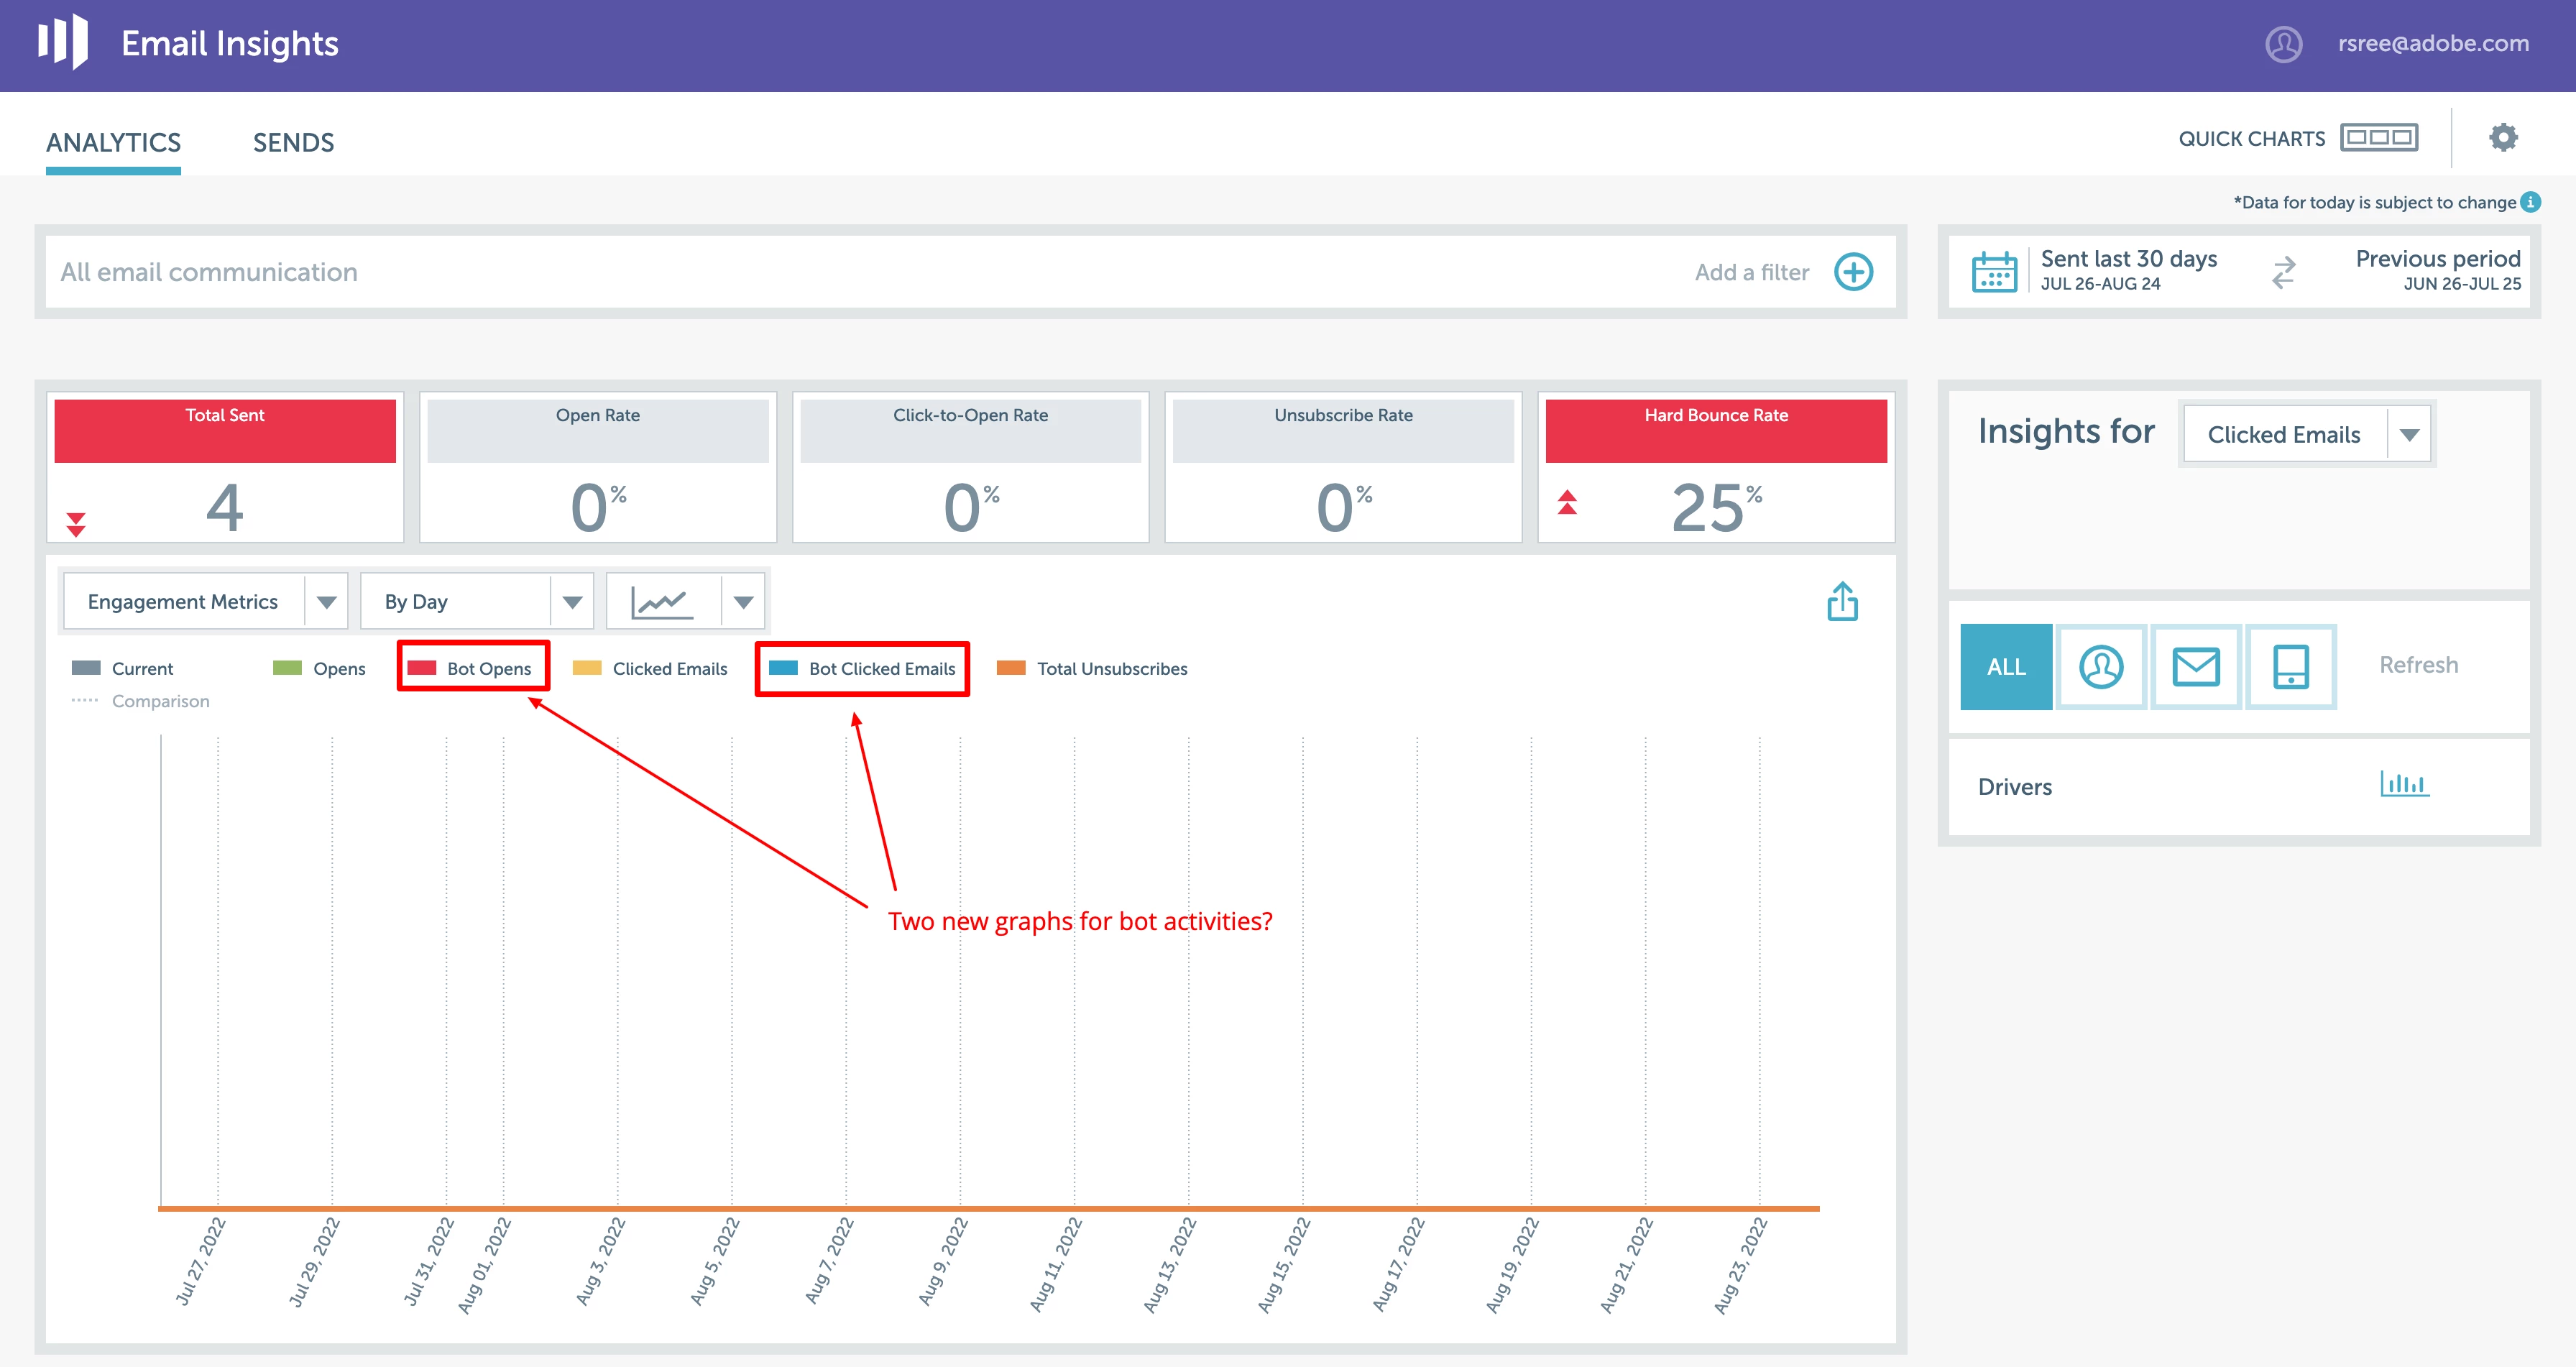This screenshot has width=2576, height=1367.
Task: Switch to the Analytics tab
Action: [x=113, y=143]
